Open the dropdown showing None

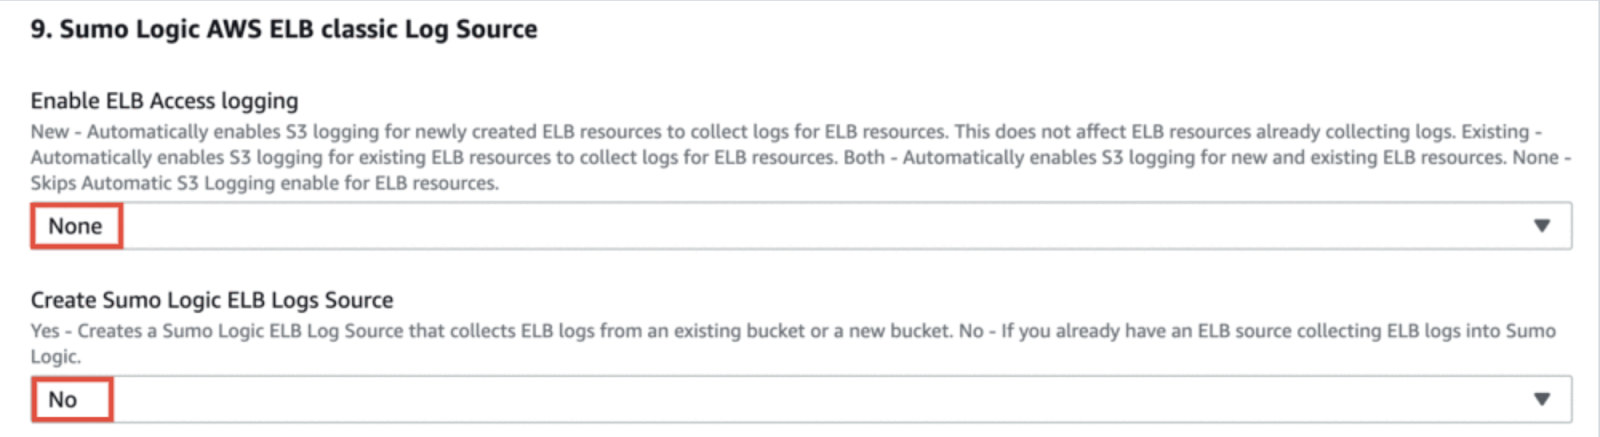(x=76, y=226)
